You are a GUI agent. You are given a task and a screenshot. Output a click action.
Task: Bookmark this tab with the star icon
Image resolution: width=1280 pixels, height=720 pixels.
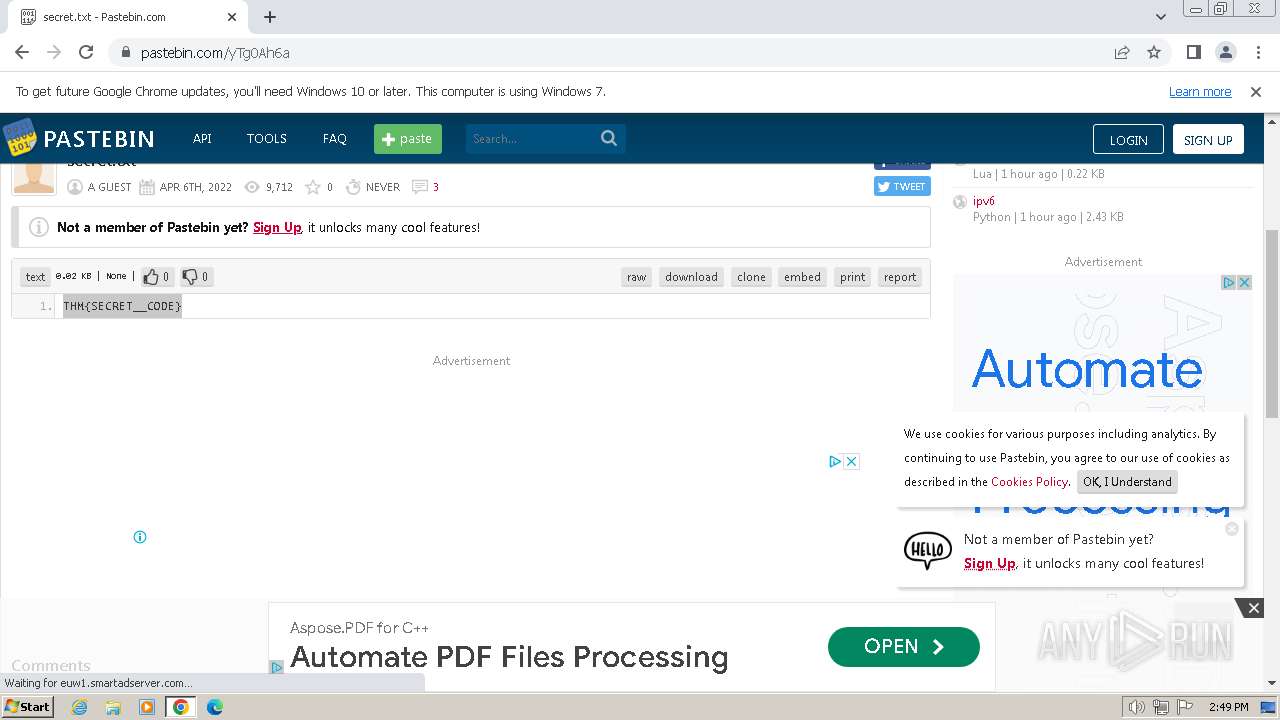[1154, 52]
